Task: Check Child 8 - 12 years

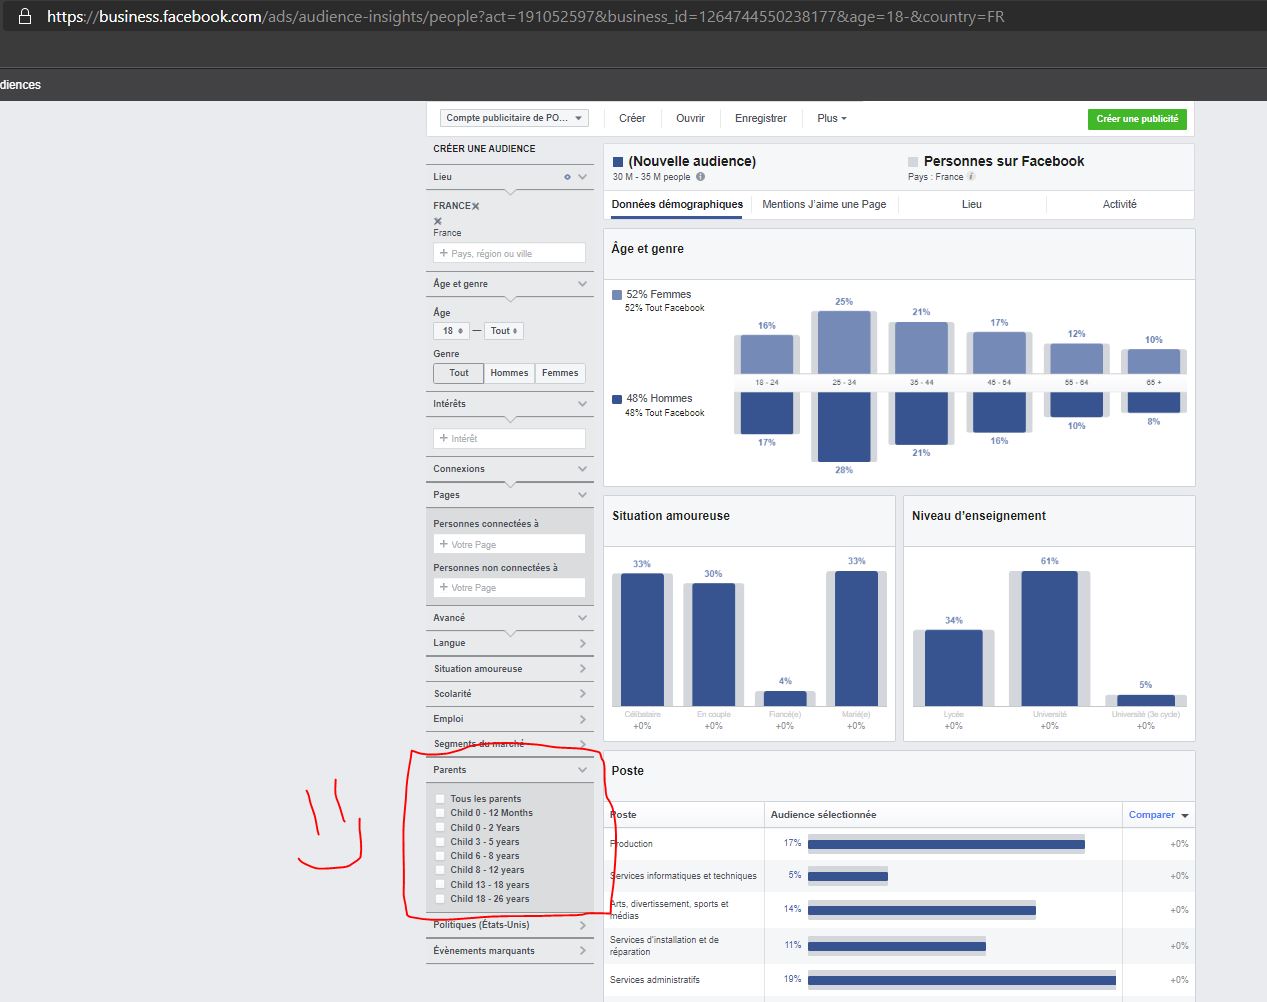Action: pos(440,870)
